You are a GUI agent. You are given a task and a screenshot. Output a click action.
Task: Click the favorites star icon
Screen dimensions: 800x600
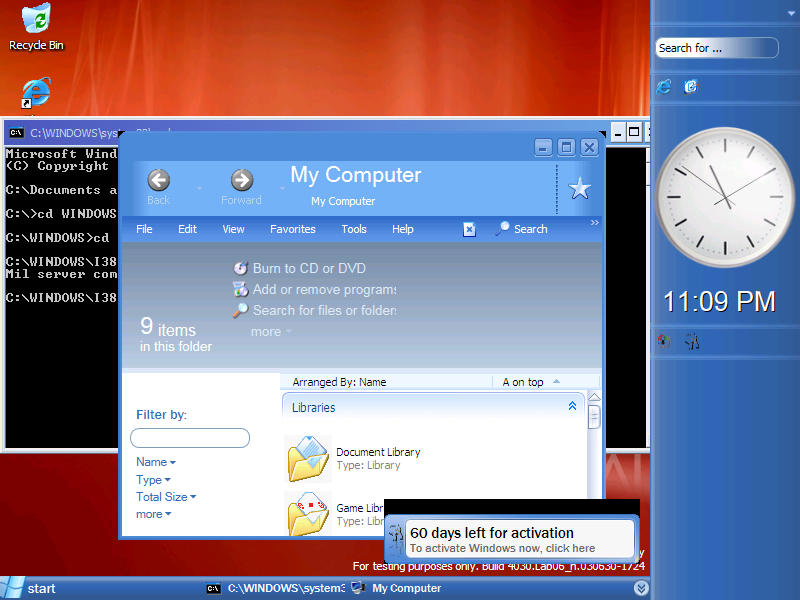click(580, 189)
